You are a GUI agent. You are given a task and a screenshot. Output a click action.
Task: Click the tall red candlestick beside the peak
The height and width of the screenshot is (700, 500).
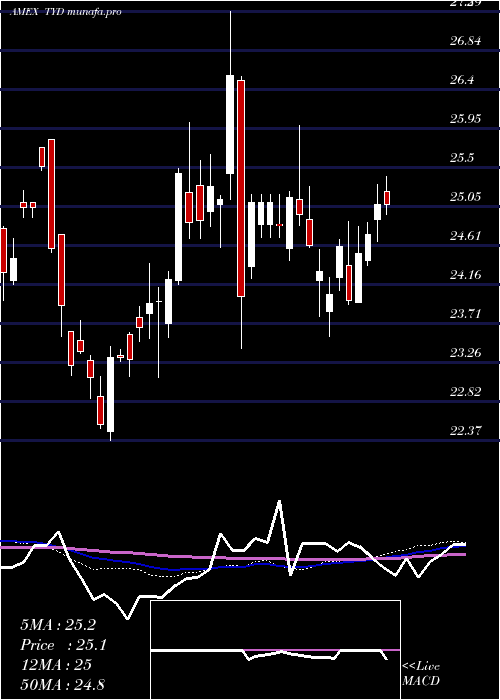click(x=241, y=188)
